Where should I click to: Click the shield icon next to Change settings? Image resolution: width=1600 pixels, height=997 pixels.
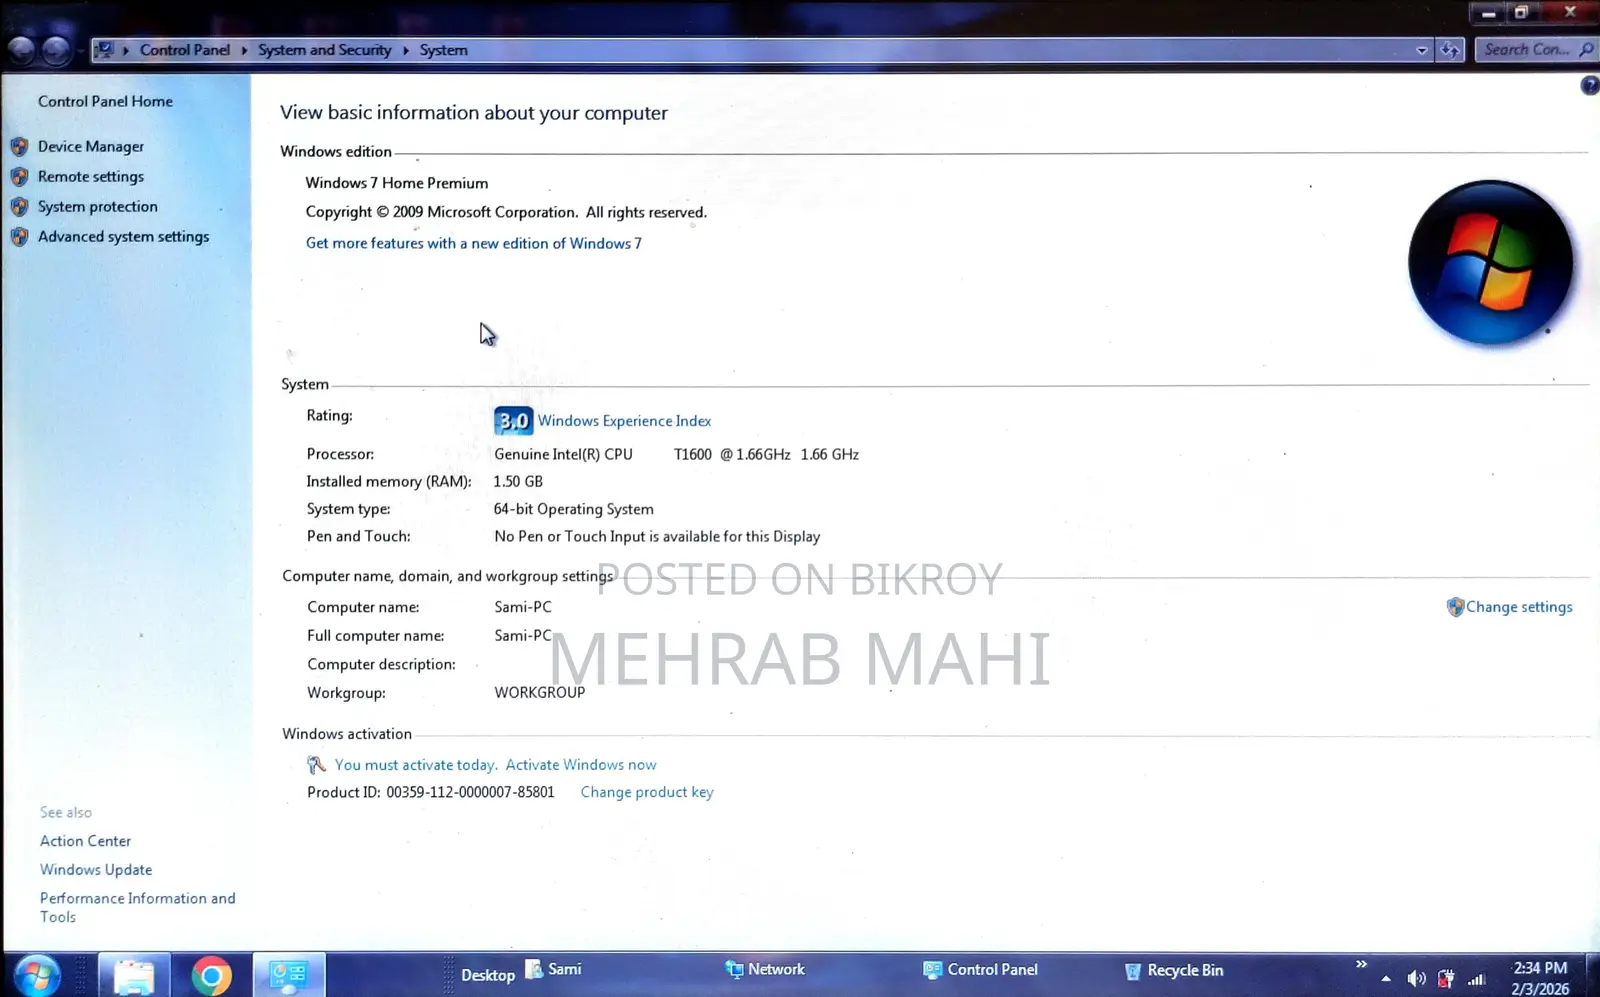point(1455,607)
